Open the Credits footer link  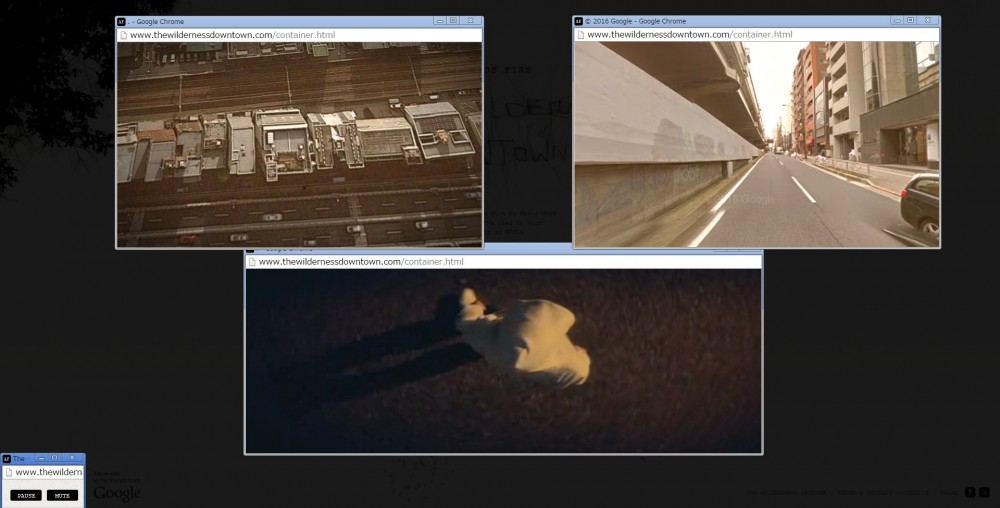916,493
